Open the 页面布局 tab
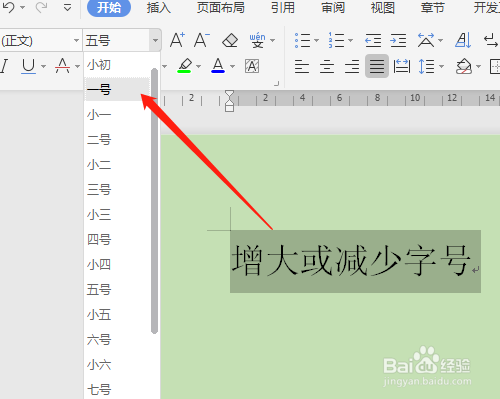Viewport: 500px width, 399px height. [x=221, y=7]
